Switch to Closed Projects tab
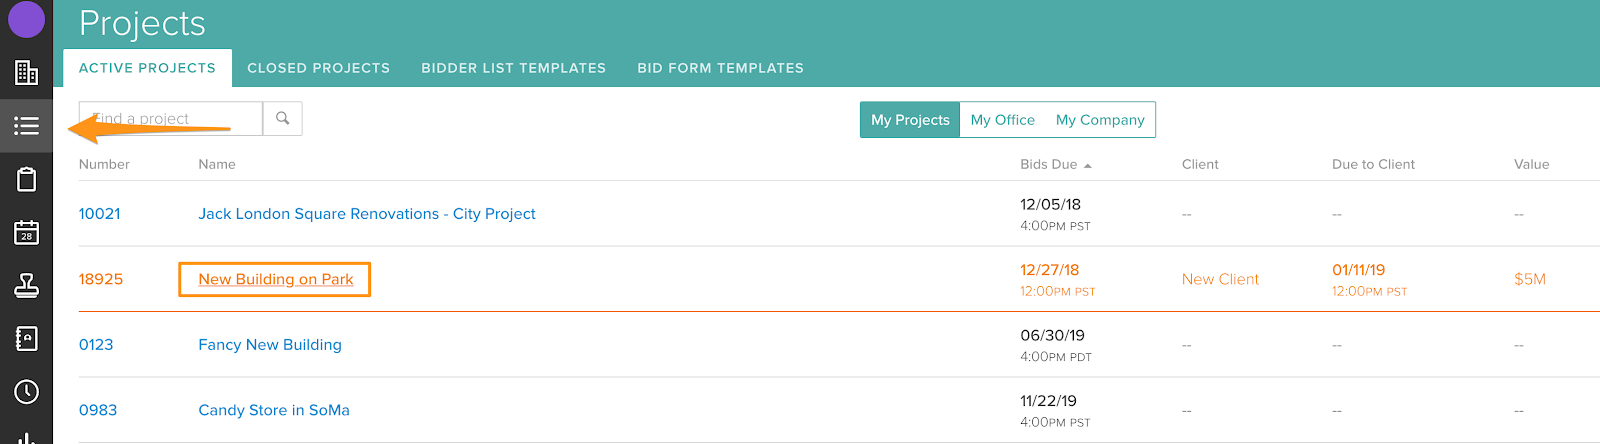The height and width of the screenshot is (444, 1600). [x=318, y=68]
